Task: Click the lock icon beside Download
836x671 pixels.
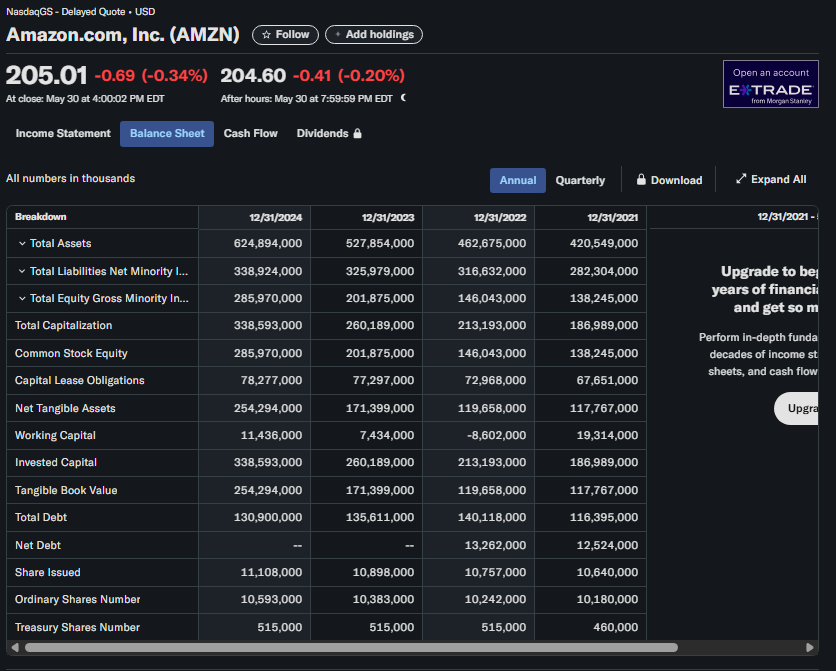Action: (641, 180)
